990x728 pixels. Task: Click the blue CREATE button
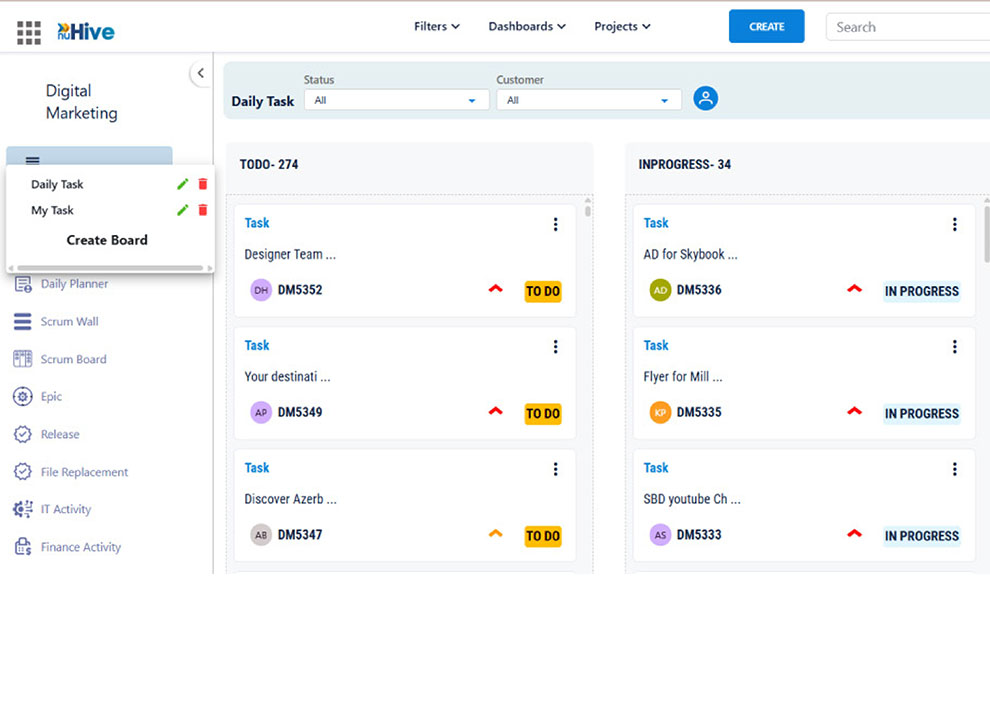[x=766, y=27]
